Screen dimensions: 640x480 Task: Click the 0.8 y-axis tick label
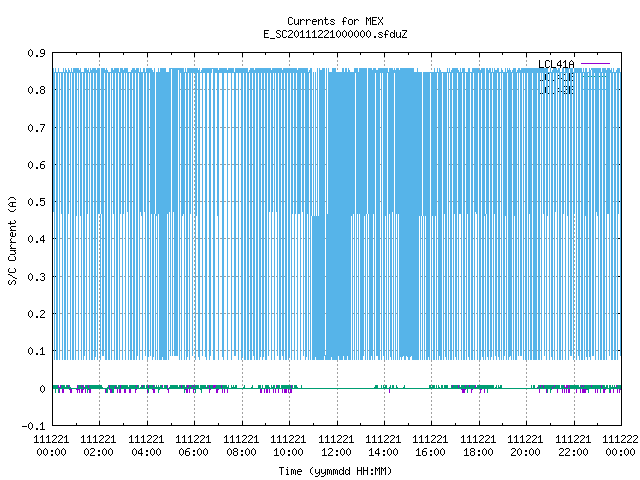(x=36, y=90)
